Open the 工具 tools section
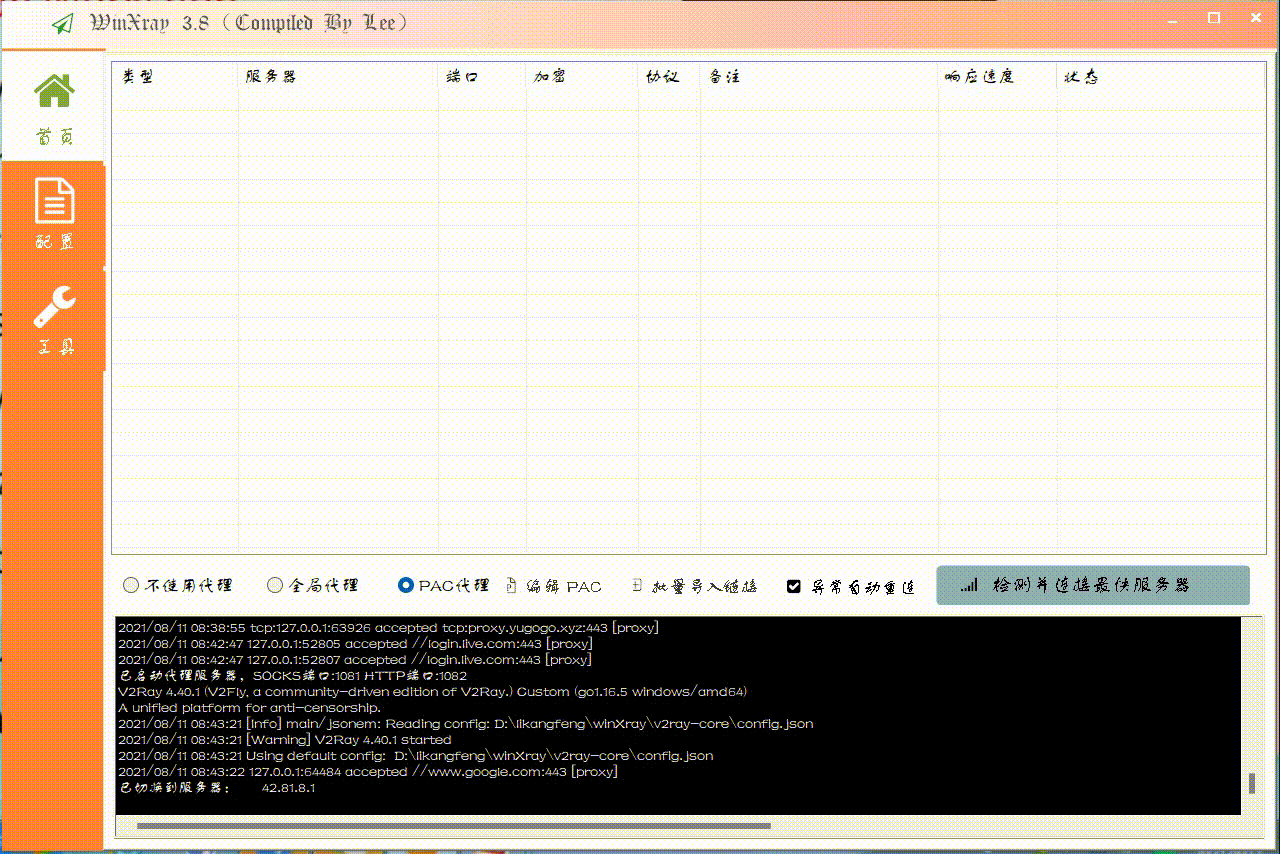 (x=54, y=319)
